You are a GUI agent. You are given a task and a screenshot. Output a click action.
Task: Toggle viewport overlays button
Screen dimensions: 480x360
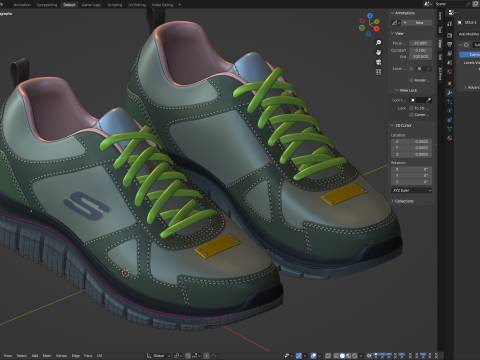313,356
